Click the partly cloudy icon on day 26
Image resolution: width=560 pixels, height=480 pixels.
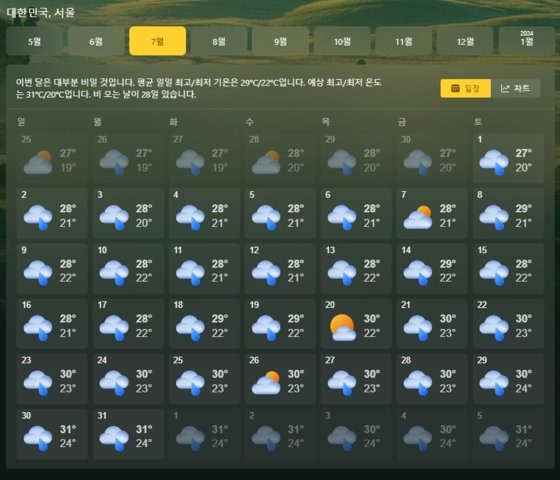266,383
